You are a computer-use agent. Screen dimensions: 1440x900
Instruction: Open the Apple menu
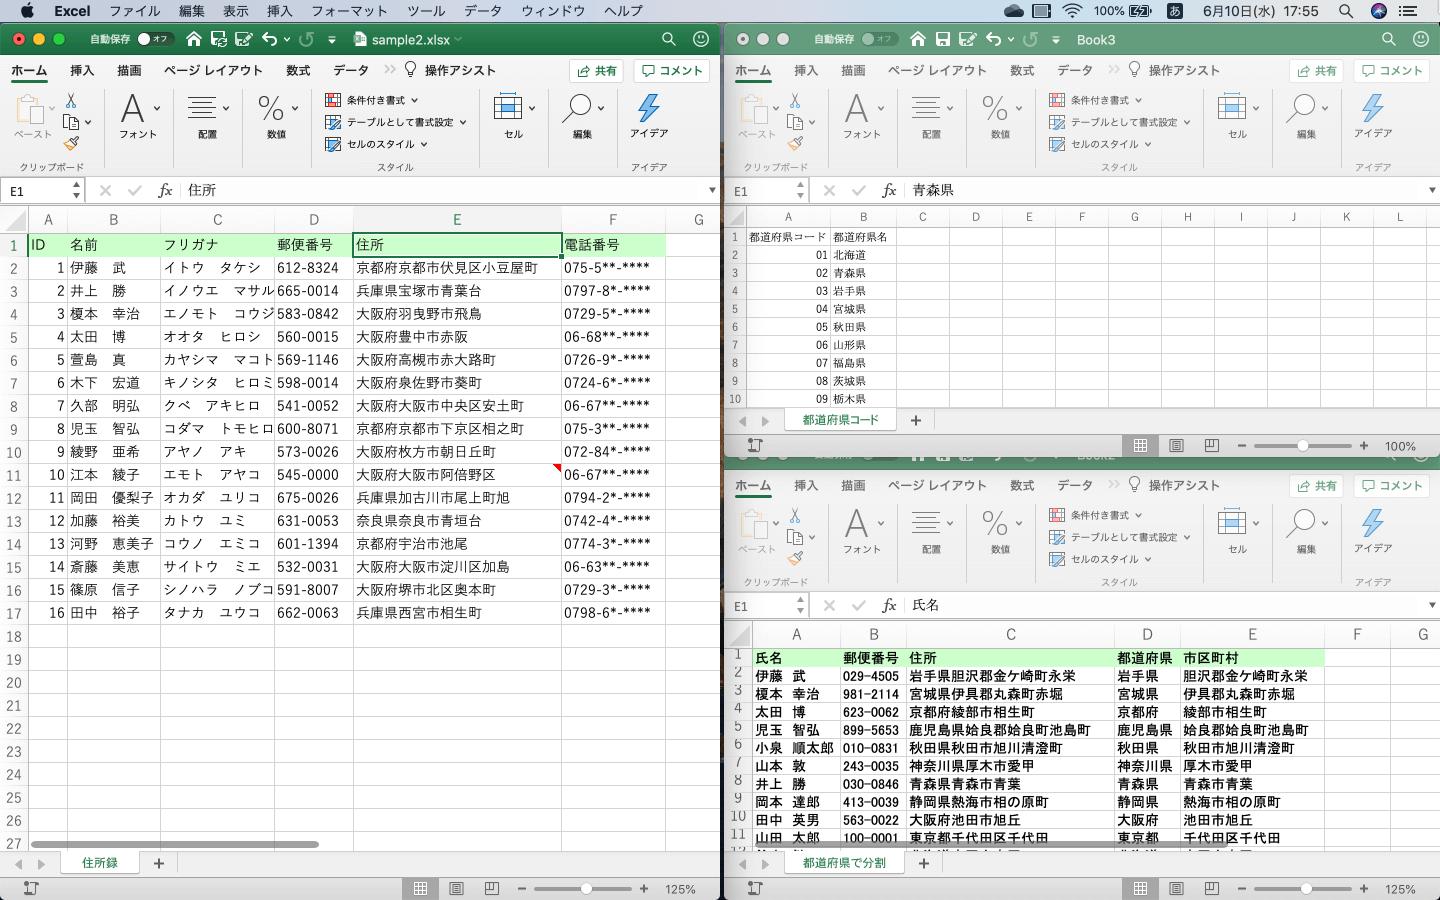[27, 11]
